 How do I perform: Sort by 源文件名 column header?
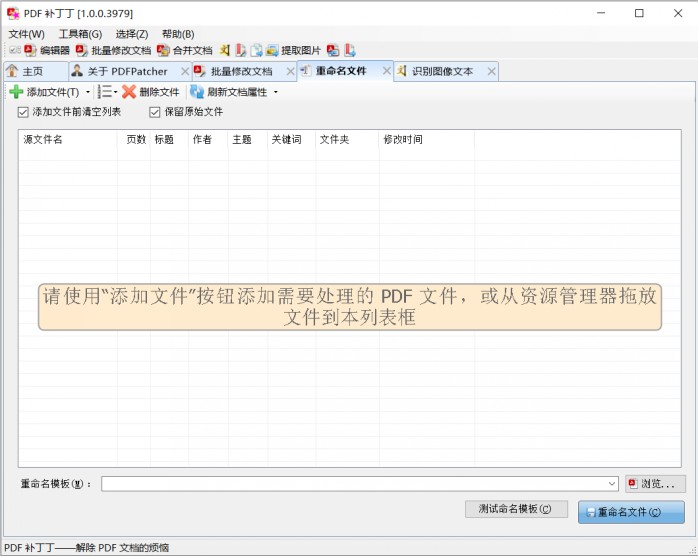tap(68, 140)
